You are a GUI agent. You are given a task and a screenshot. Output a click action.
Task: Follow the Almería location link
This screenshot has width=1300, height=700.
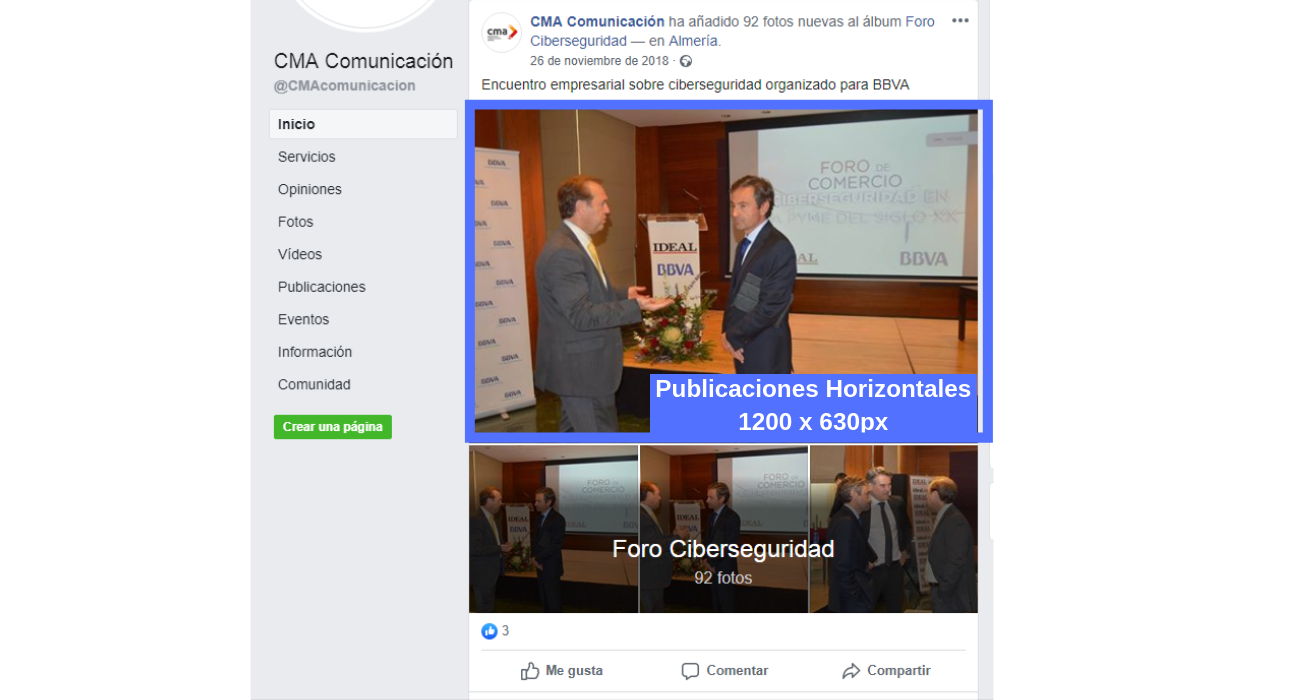pos(693,41)
